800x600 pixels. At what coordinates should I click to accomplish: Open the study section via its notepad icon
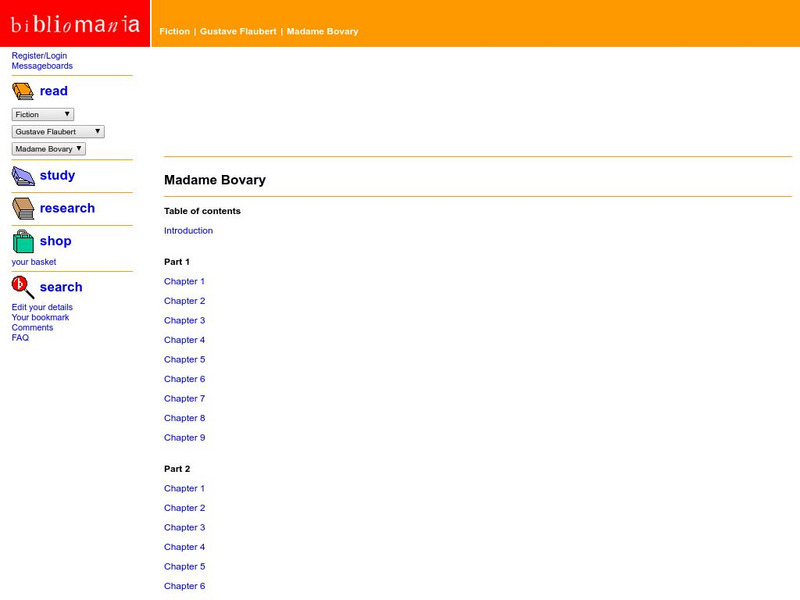[x=20, y=175]
